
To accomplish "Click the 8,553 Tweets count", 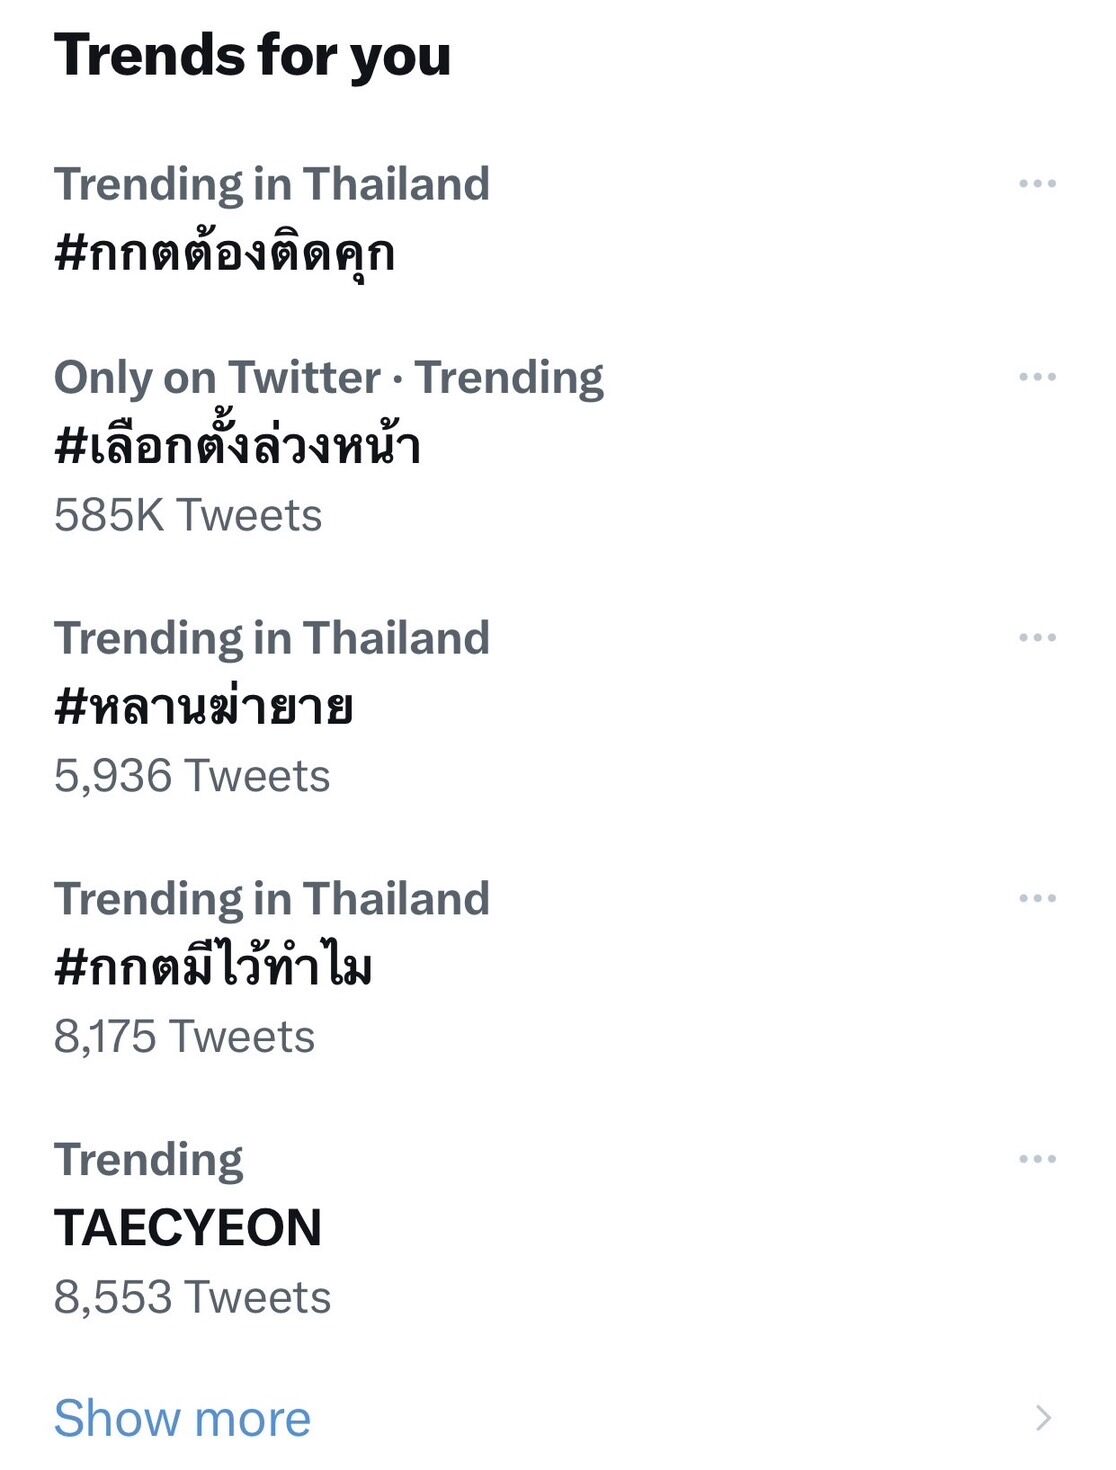I will (192, 1297).
